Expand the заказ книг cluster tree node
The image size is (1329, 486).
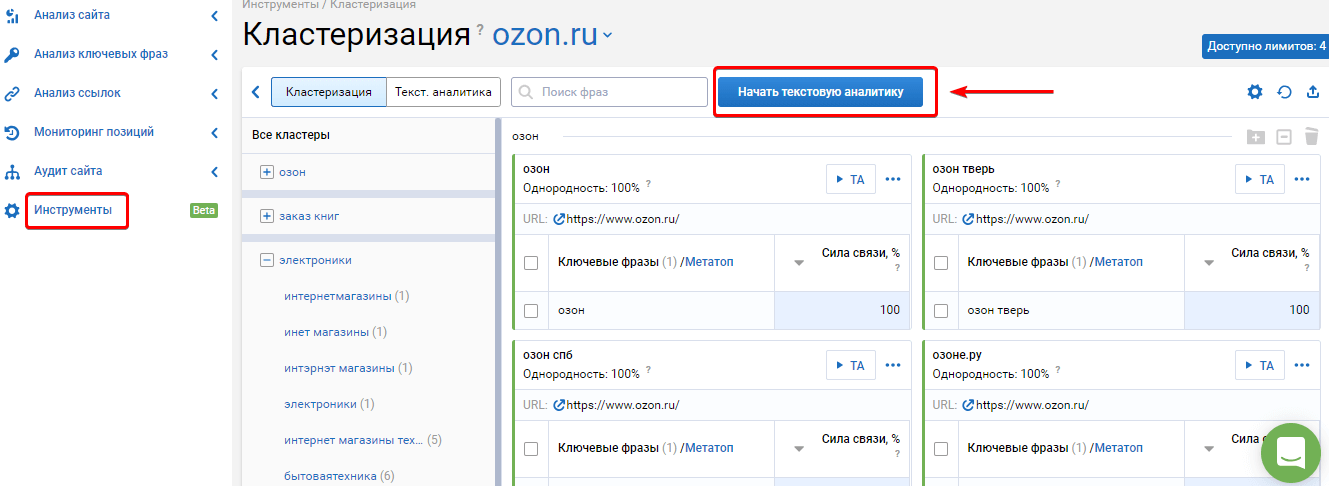[267, 216]
